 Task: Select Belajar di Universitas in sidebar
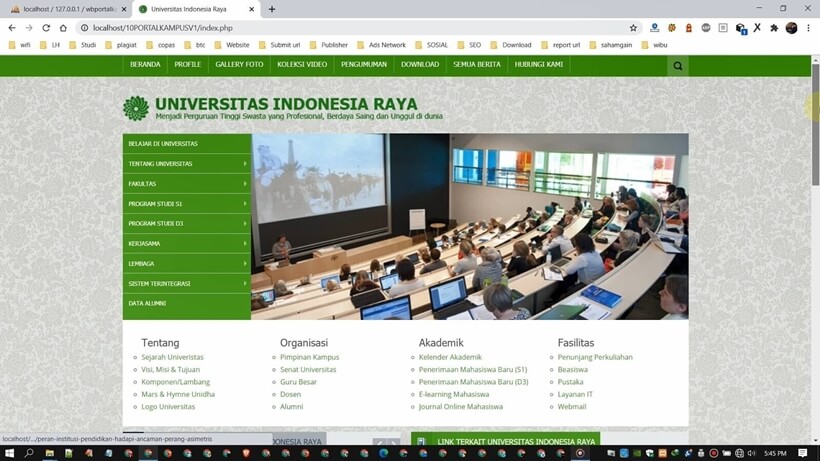[187, 143]
